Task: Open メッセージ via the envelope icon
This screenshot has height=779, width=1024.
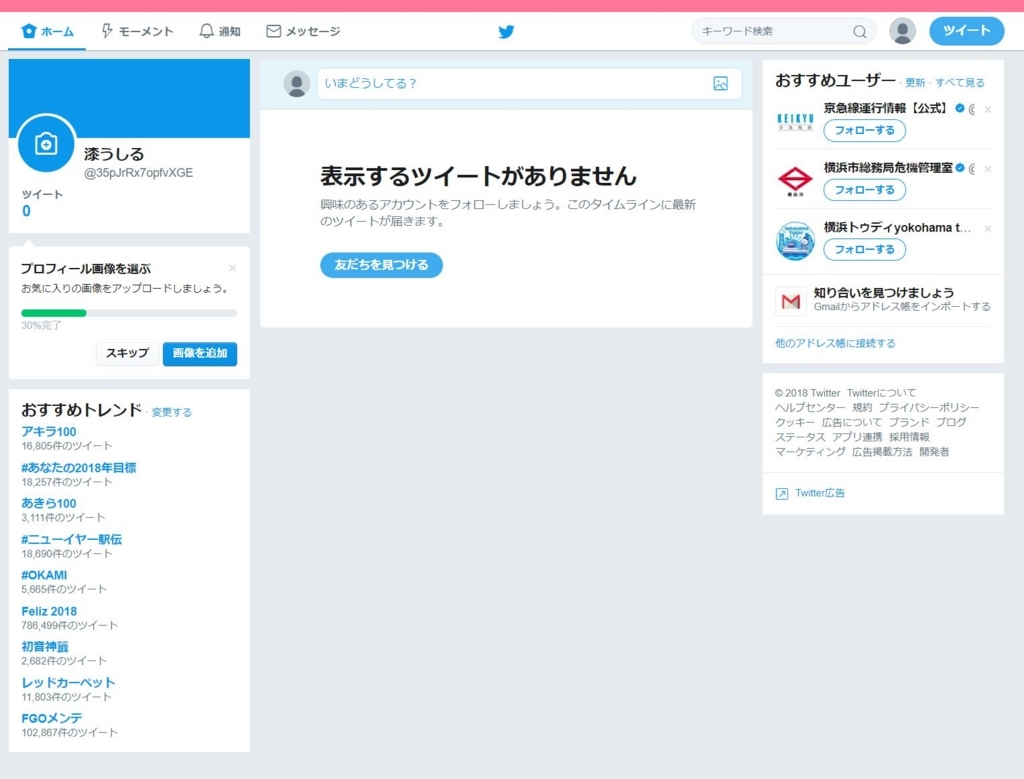Action: tap(272, 31)
